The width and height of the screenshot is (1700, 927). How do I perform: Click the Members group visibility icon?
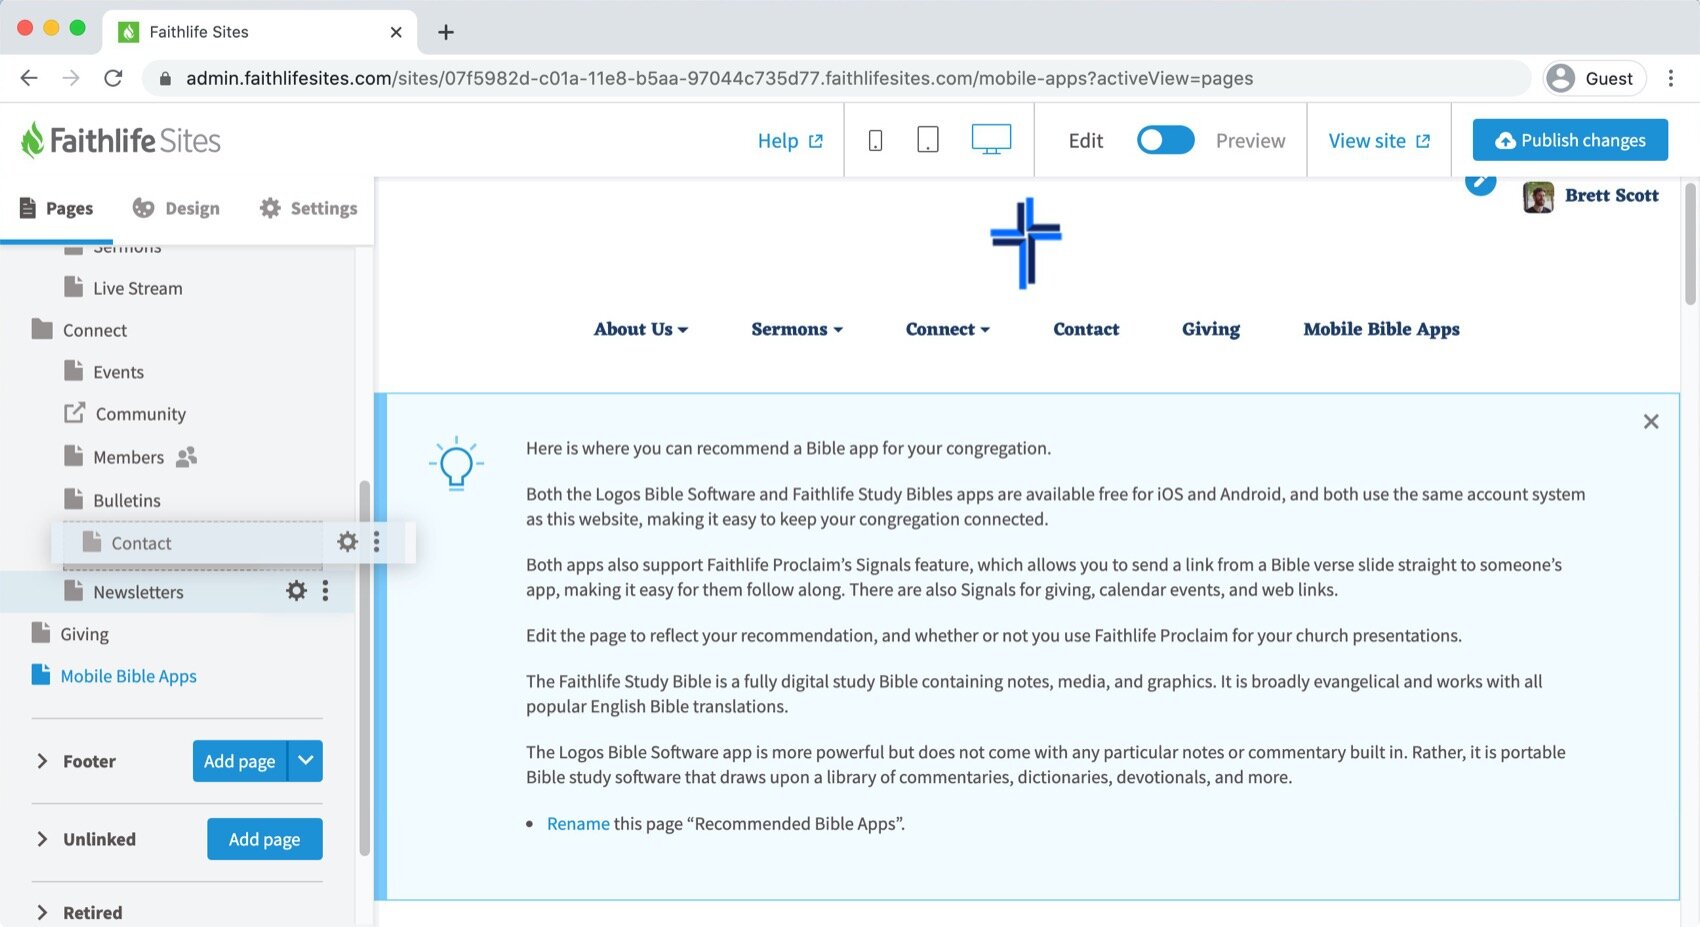(186, 457)
